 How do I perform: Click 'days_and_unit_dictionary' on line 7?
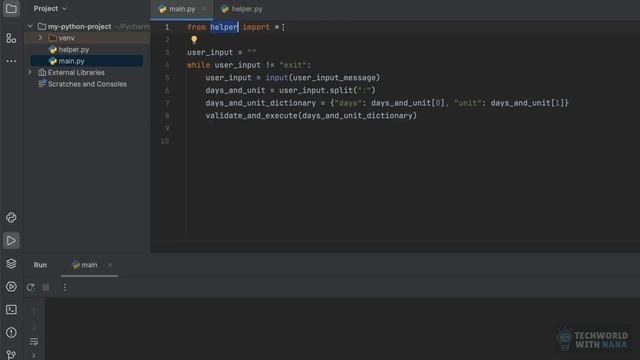pos(260,103)
